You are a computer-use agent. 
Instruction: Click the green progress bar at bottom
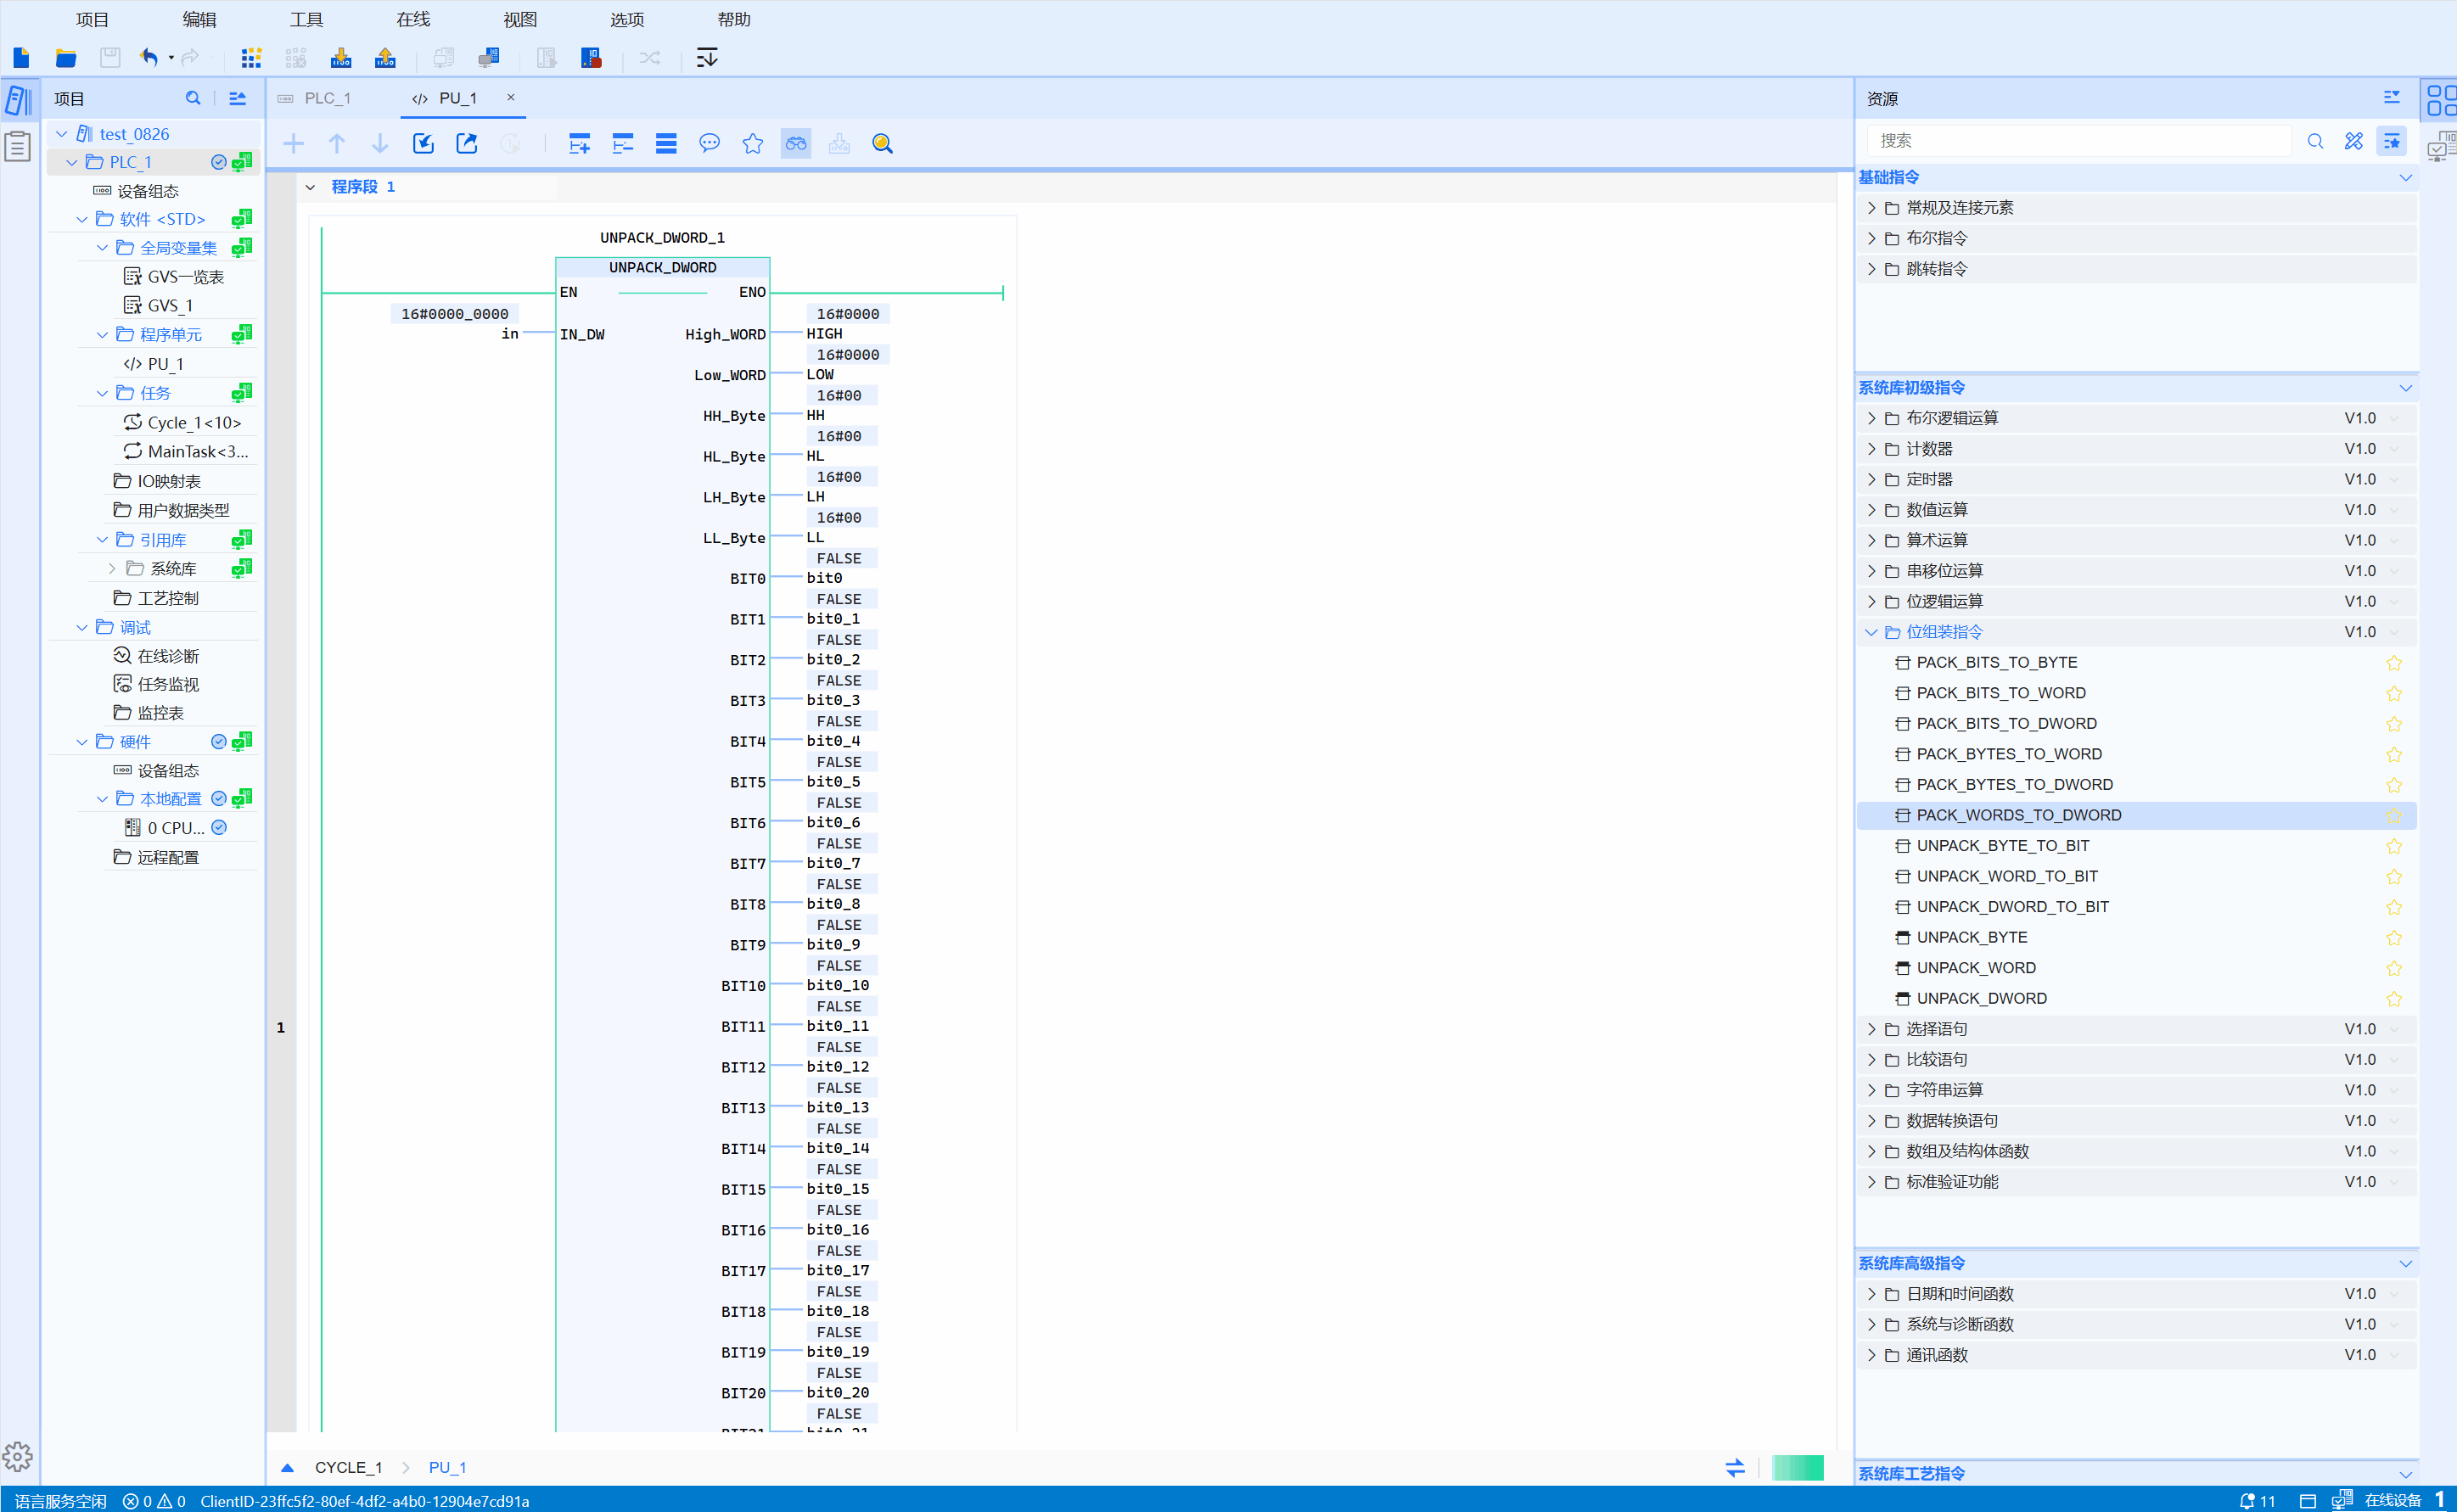pos(1797,1467)
